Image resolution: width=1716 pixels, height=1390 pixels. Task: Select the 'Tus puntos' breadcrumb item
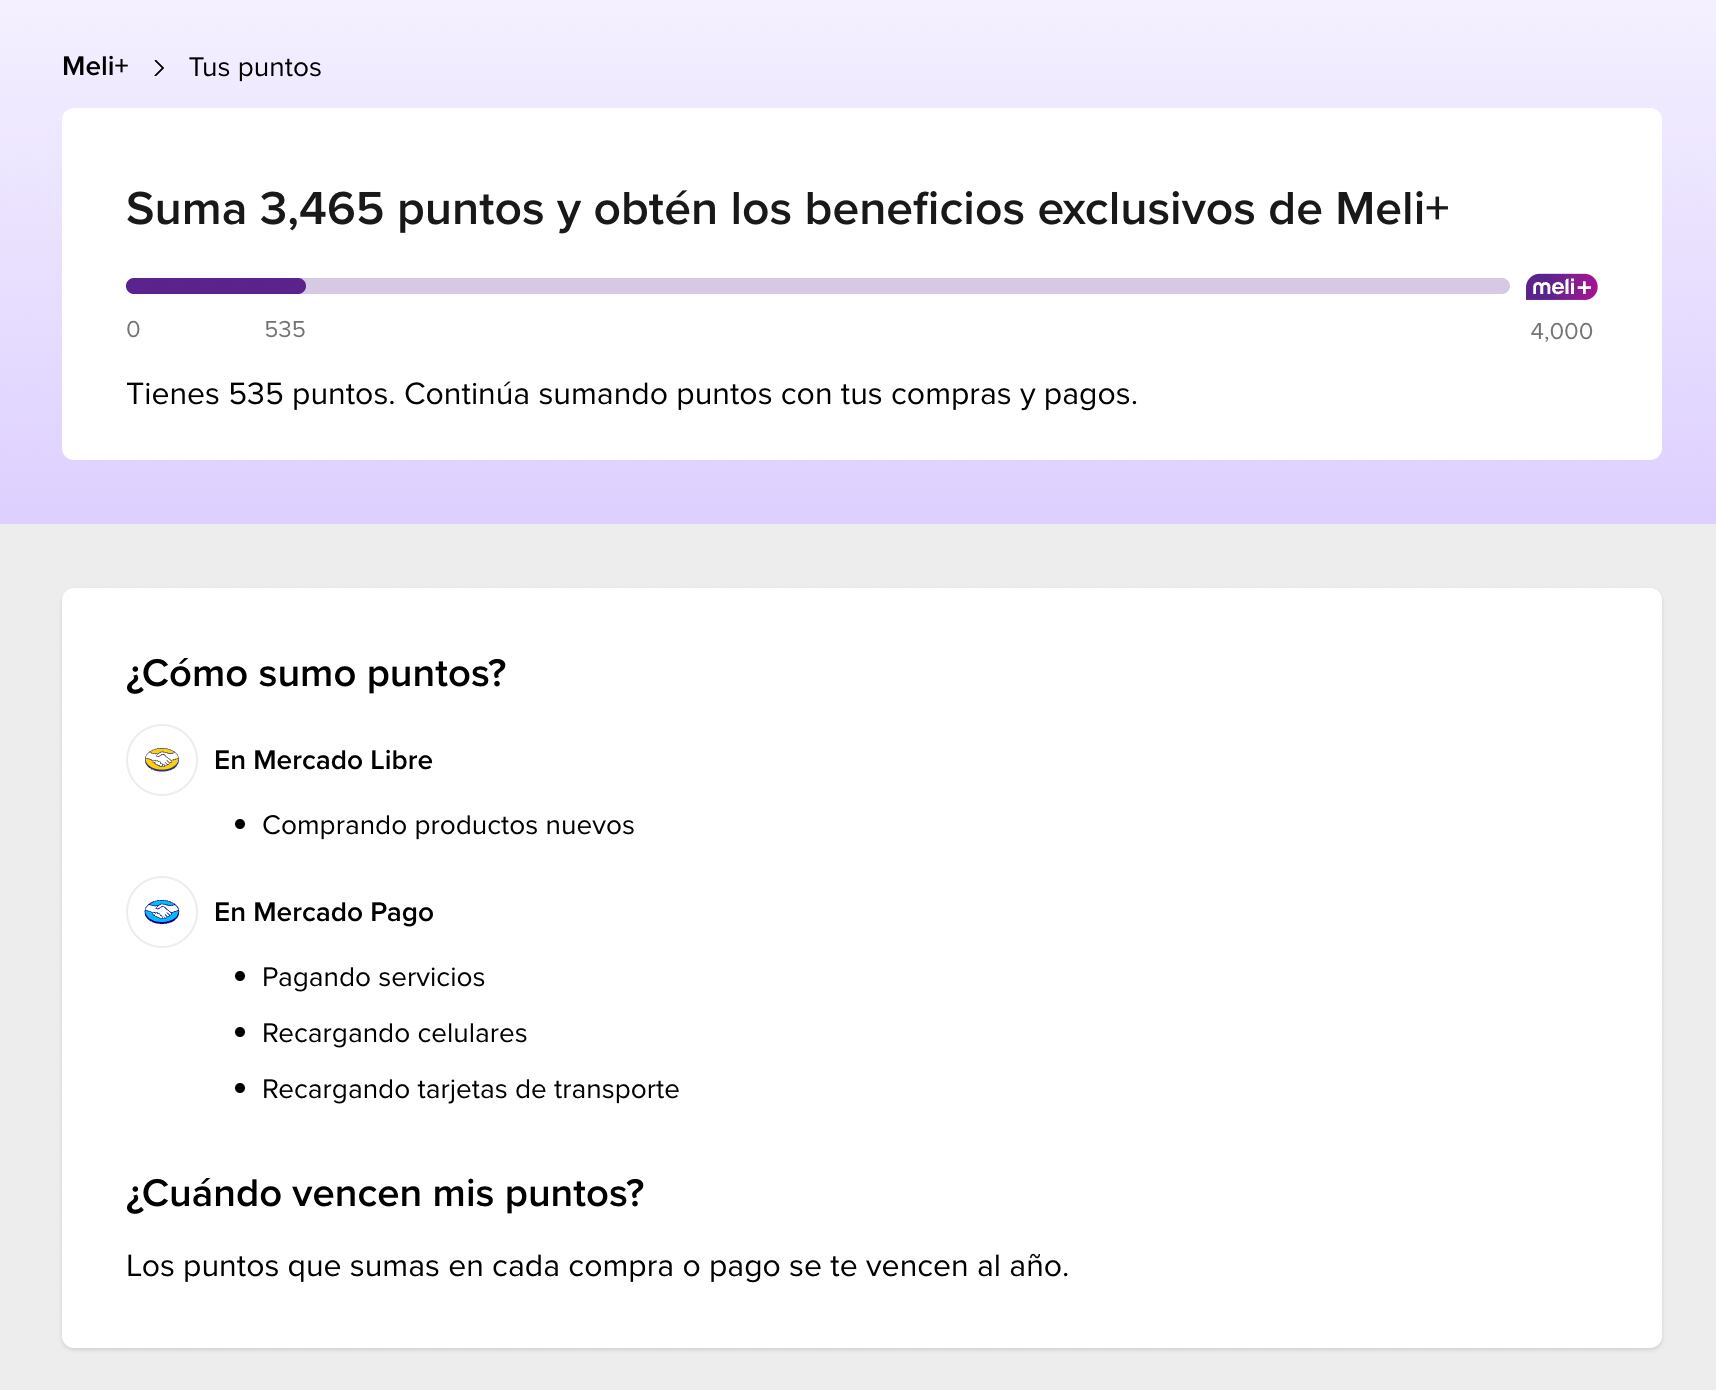coord(255,68)
